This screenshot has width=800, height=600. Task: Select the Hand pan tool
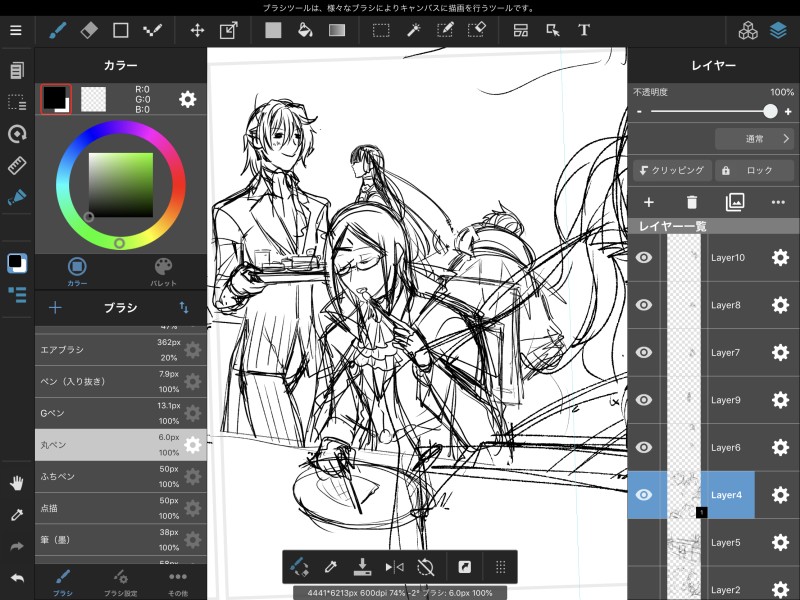point(17,483)
